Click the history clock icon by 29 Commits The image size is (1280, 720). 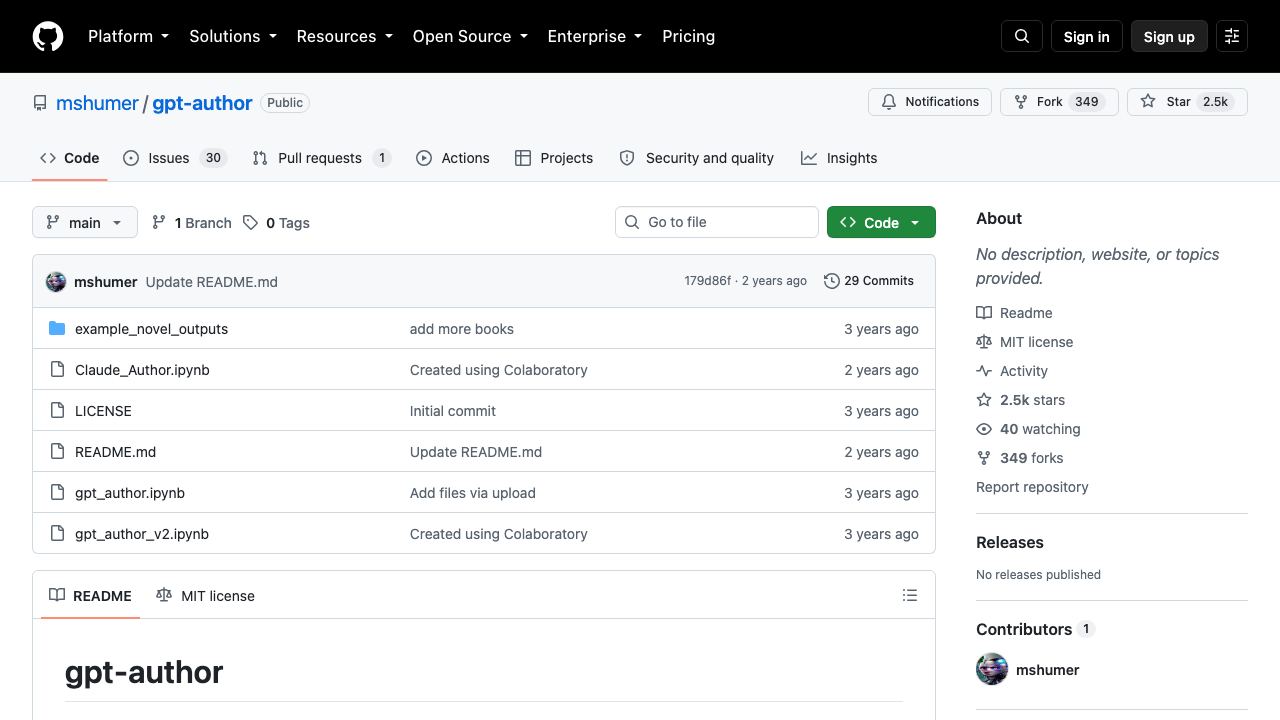[x=831, y=281]
